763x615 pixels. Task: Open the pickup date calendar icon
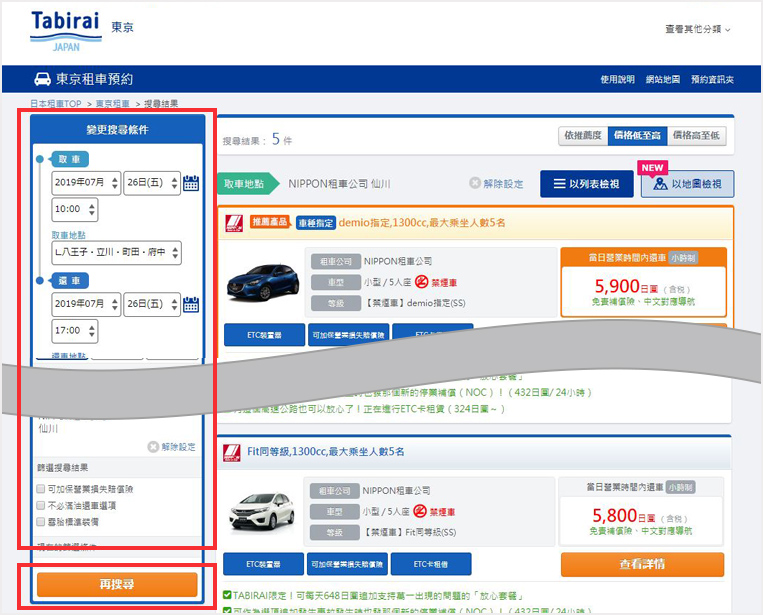[191, 183]
